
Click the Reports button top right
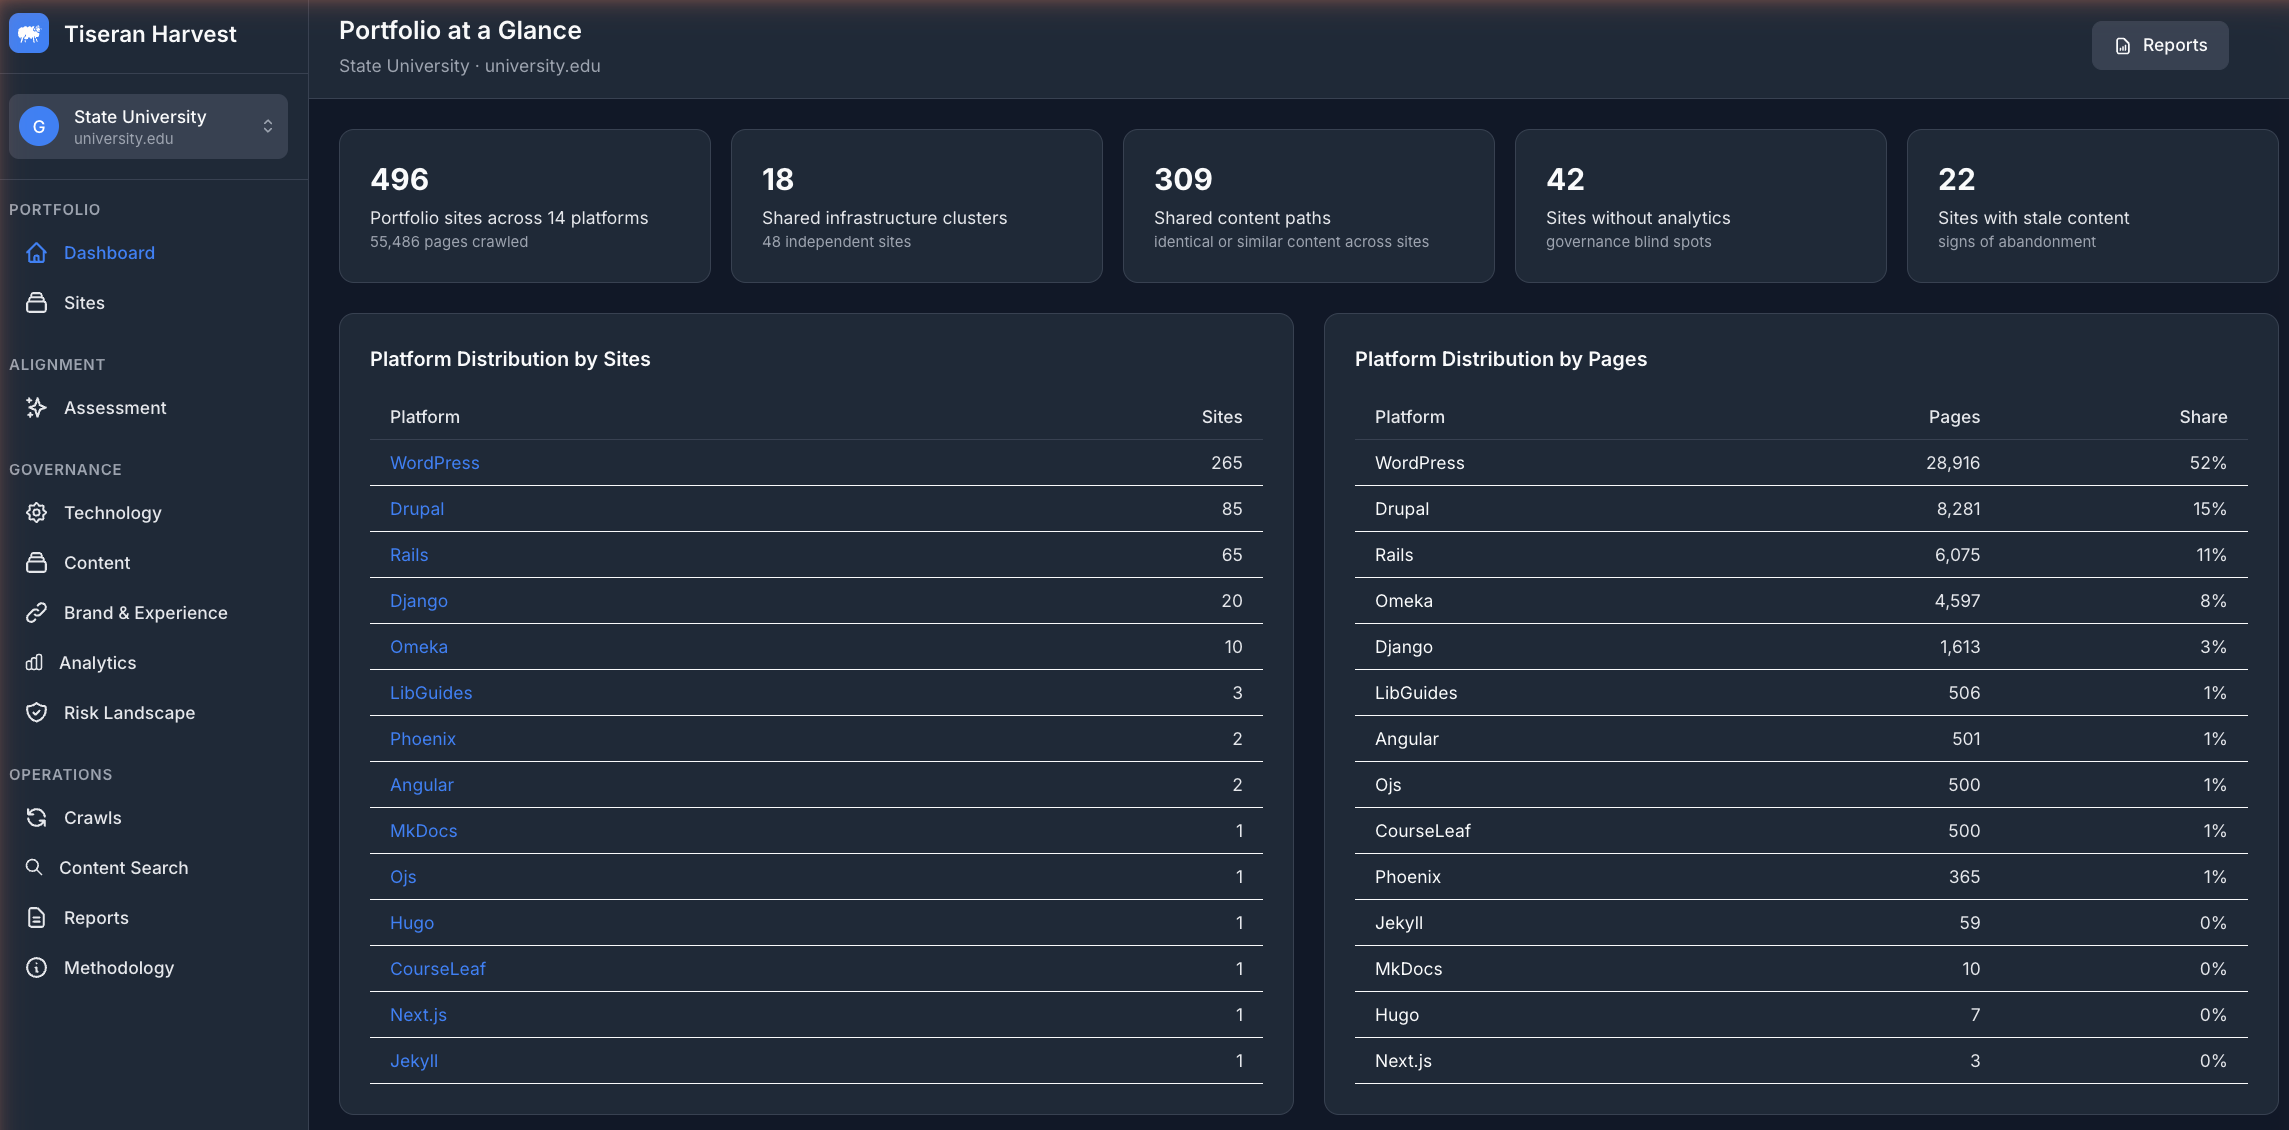click(2159, 45)
